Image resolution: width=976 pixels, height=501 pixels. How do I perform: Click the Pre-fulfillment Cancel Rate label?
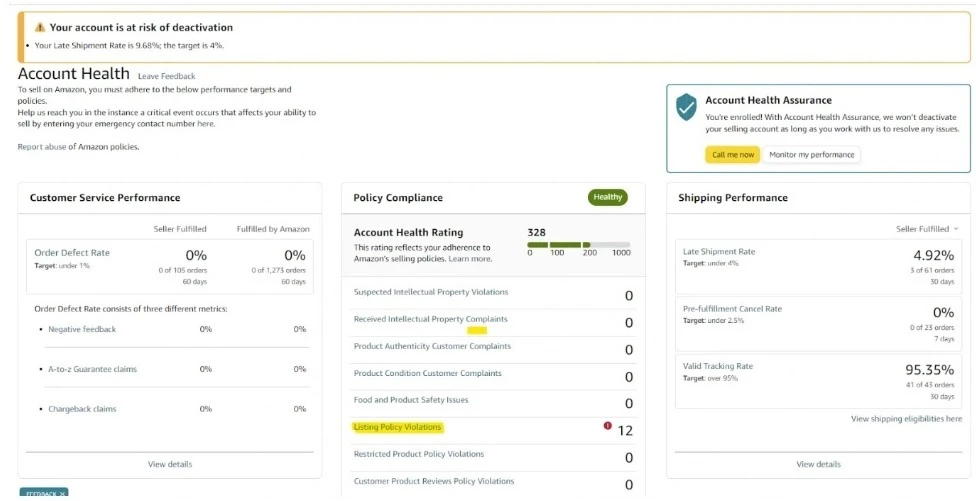pos(732,309)
